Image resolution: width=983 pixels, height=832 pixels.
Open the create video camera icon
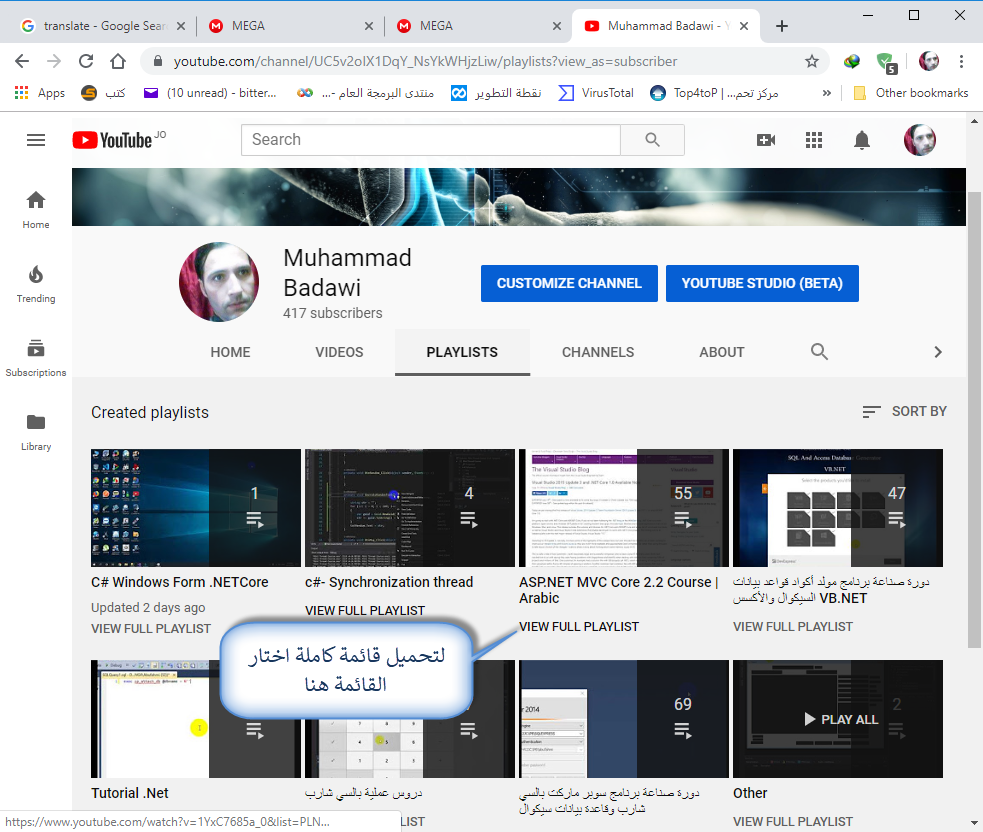[765, 140]
